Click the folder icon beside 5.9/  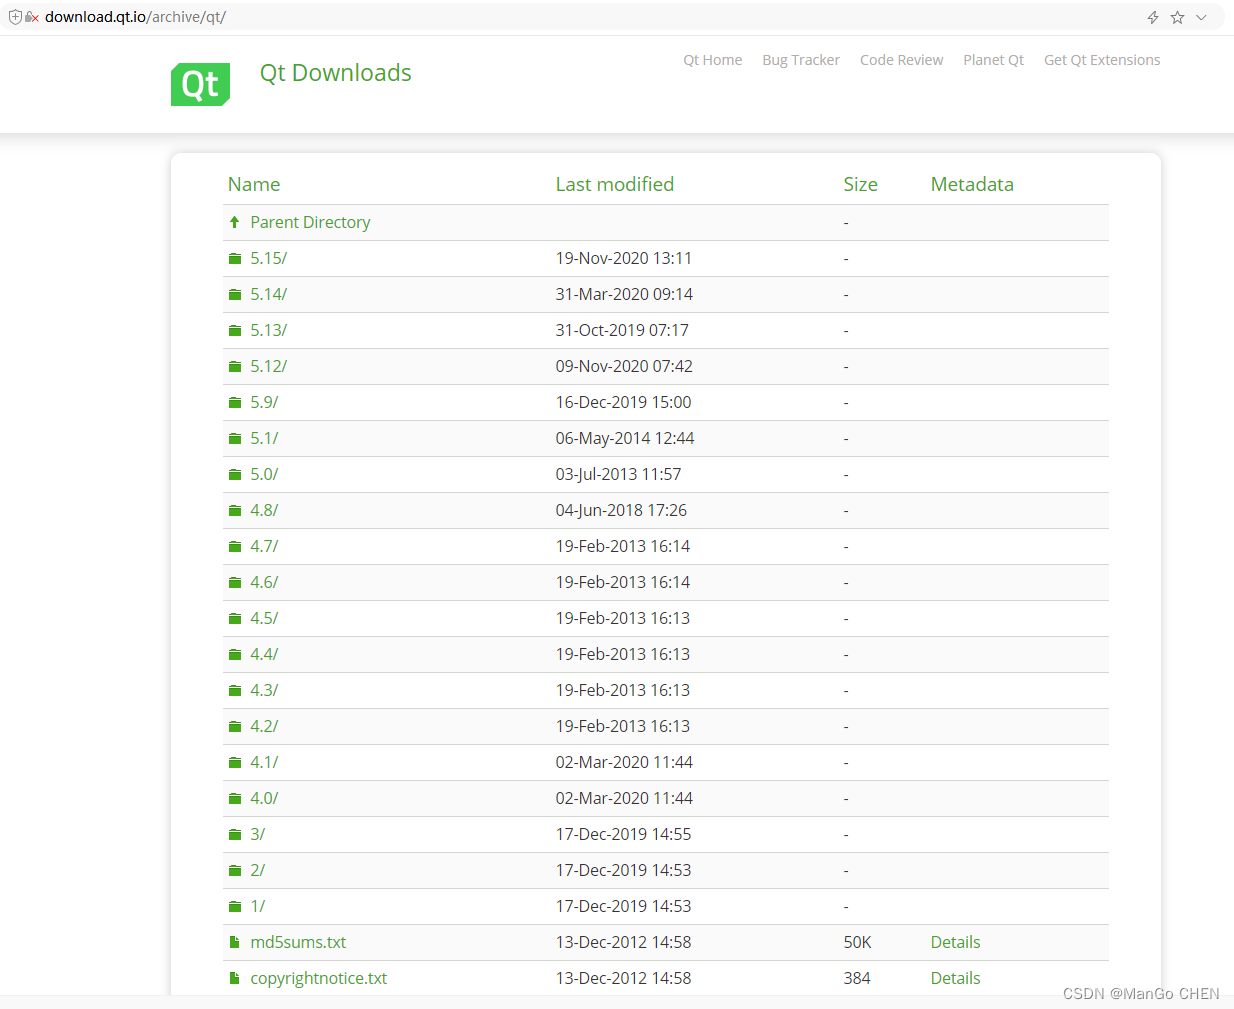pos(235,402)
